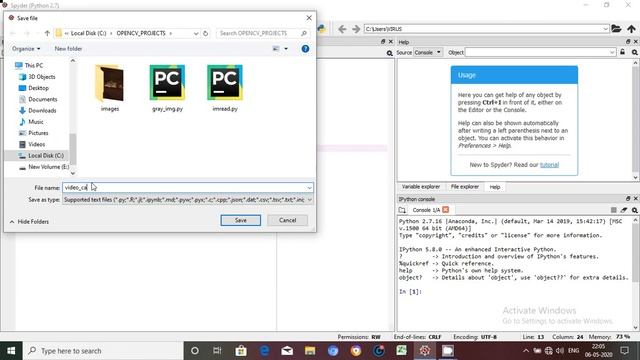Open address bar path dropdown arrow
The width and height of the screenshot is (640, 360).
point(196,33)
